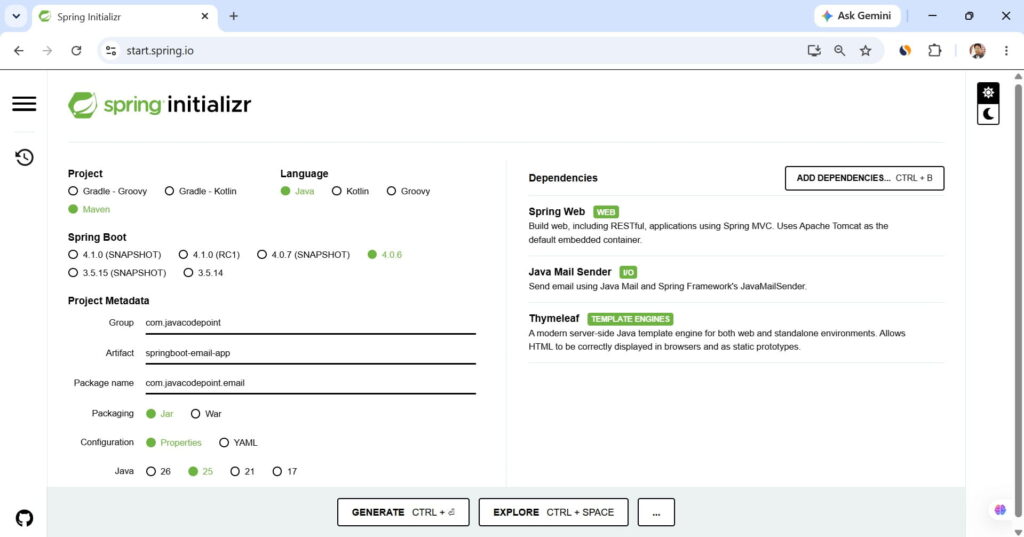Click the orange extension icon in the toolbar
This screenshot has height=537, width=1024.
point(905,50)
